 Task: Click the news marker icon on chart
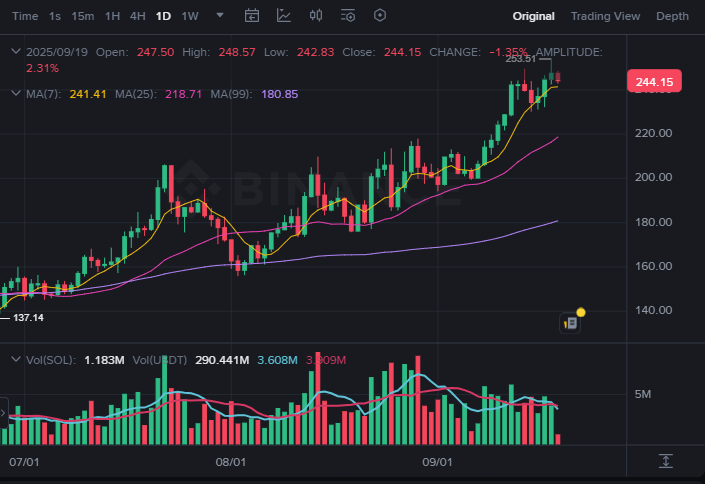(x=571, y=322)
